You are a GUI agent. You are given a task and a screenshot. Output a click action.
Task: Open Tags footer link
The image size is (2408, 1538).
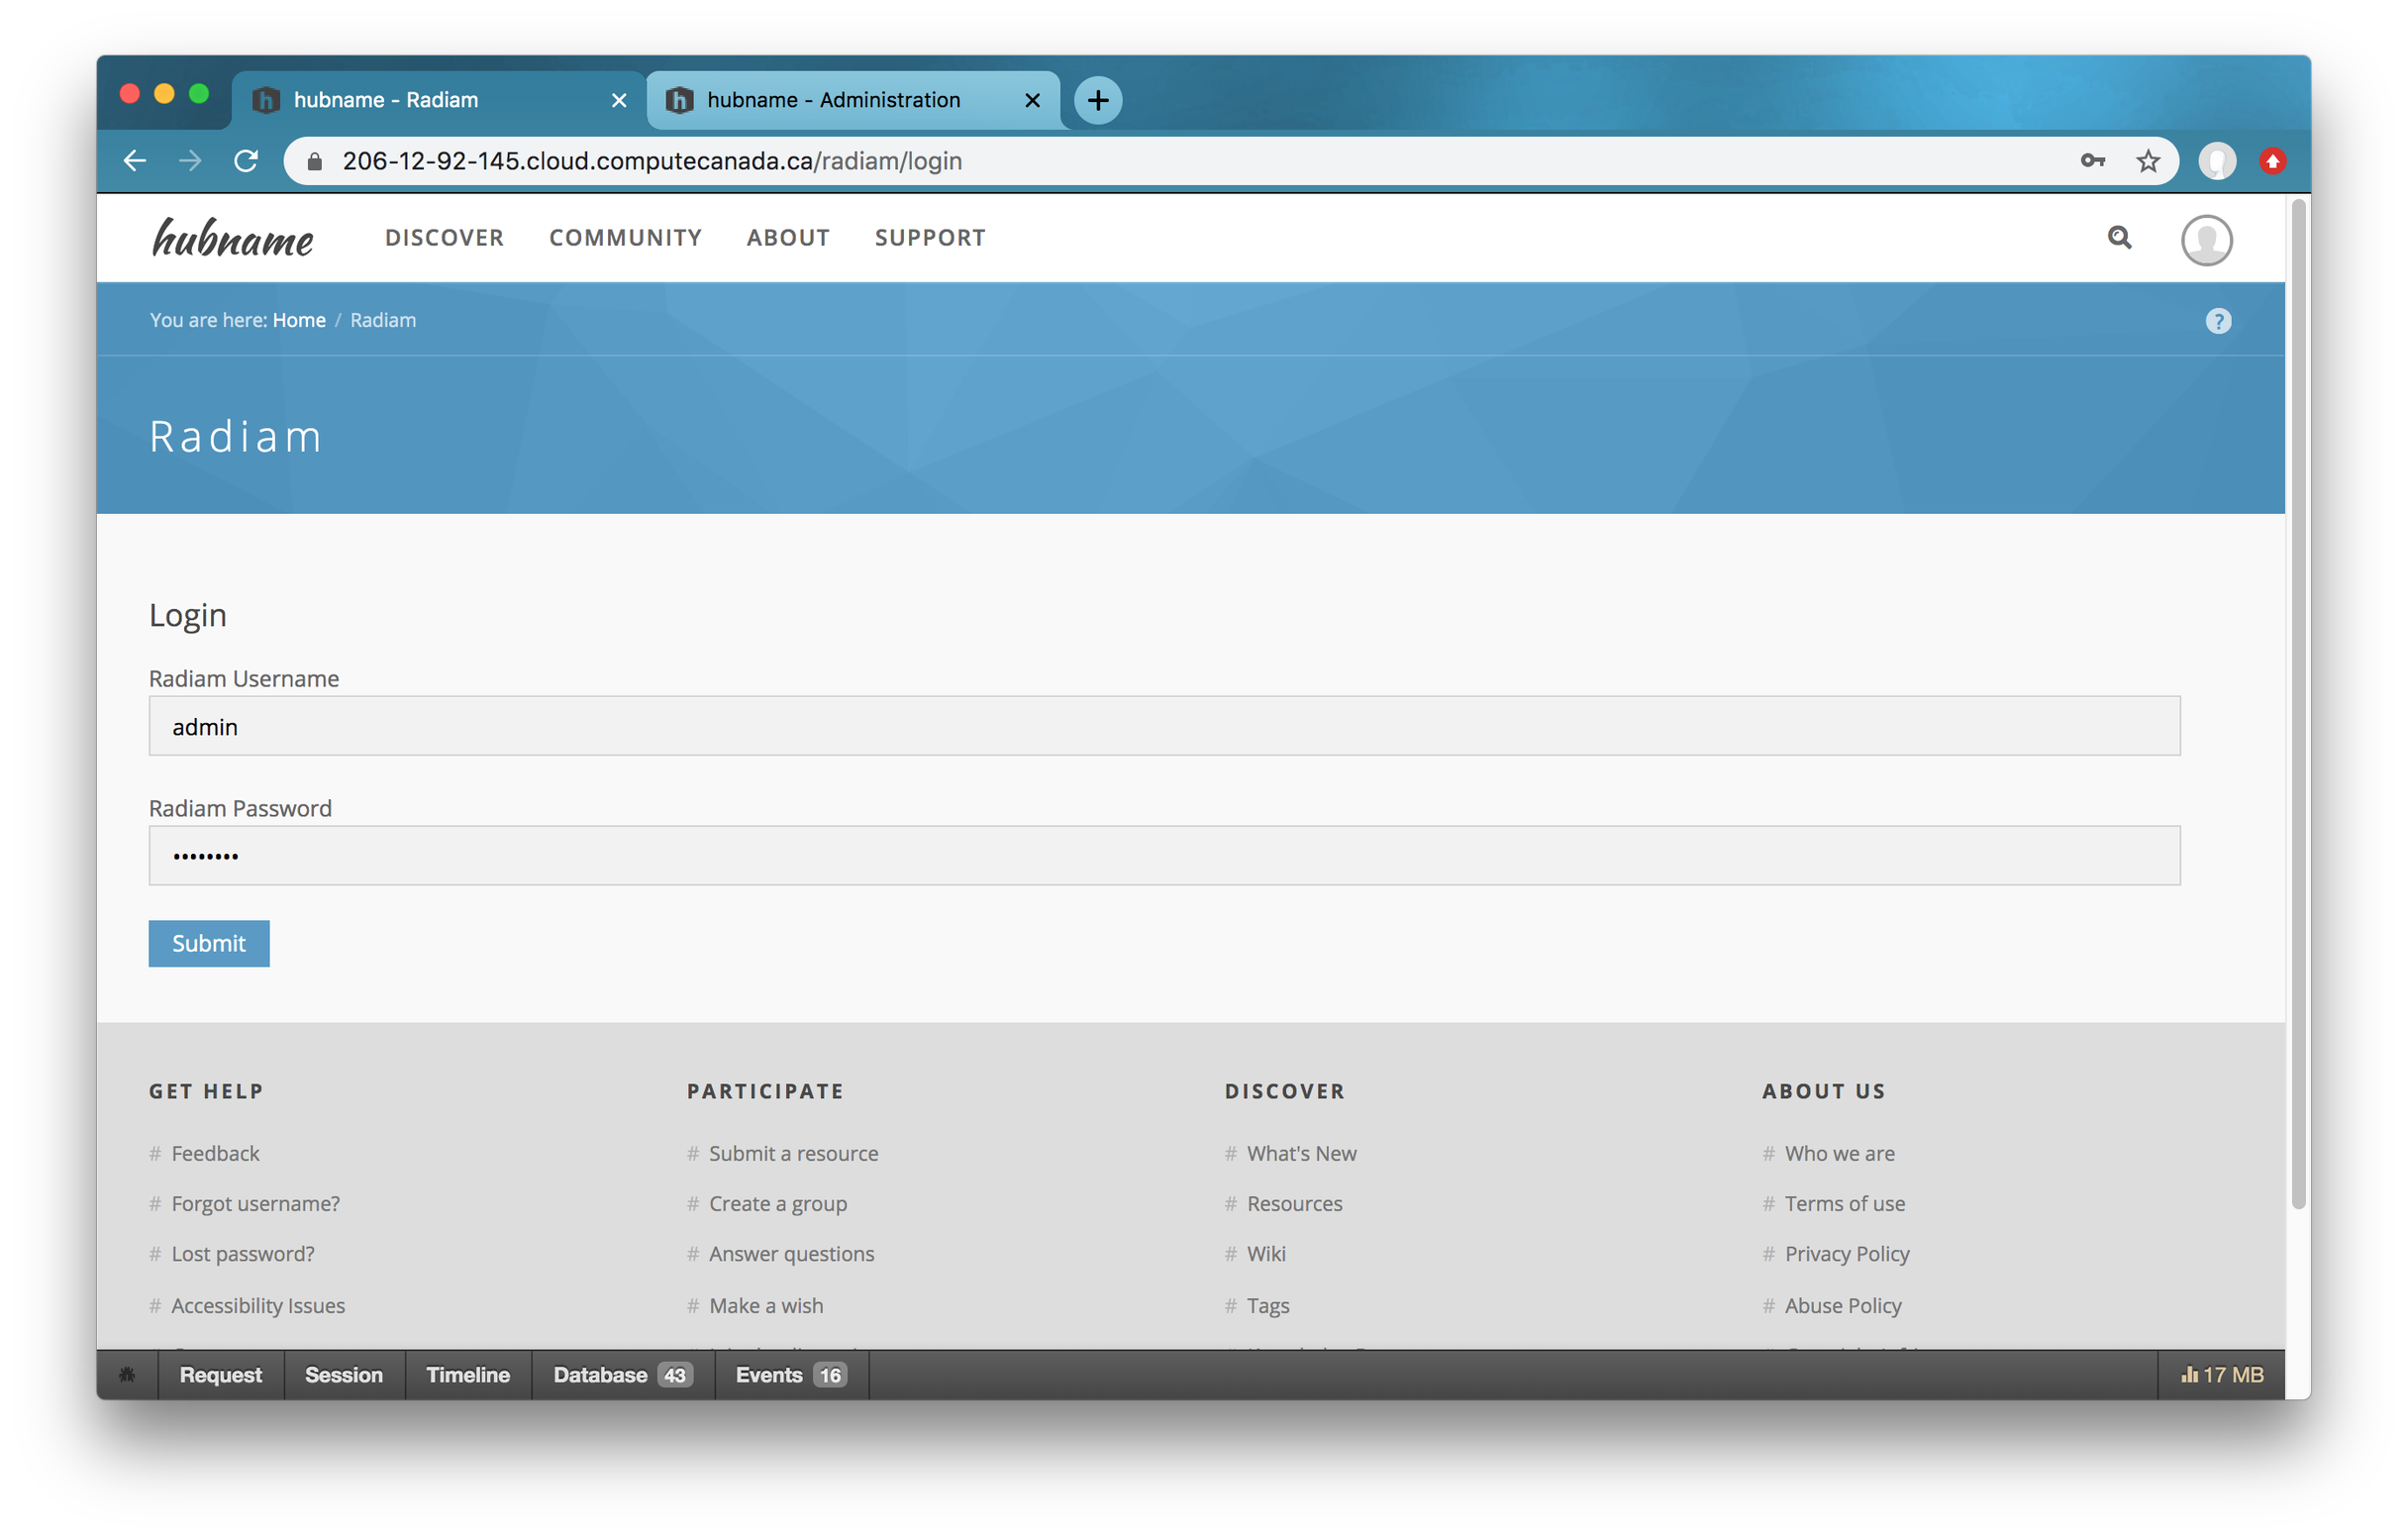[1268, 1305]
